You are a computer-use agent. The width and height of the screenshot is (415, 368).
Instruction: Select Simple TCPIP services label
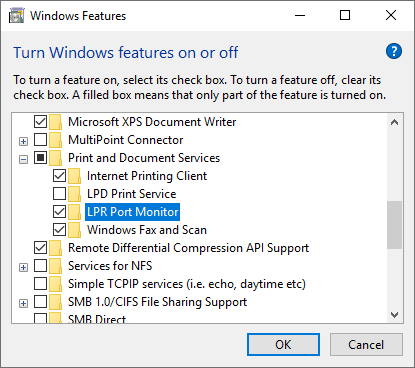pos(187,284)
